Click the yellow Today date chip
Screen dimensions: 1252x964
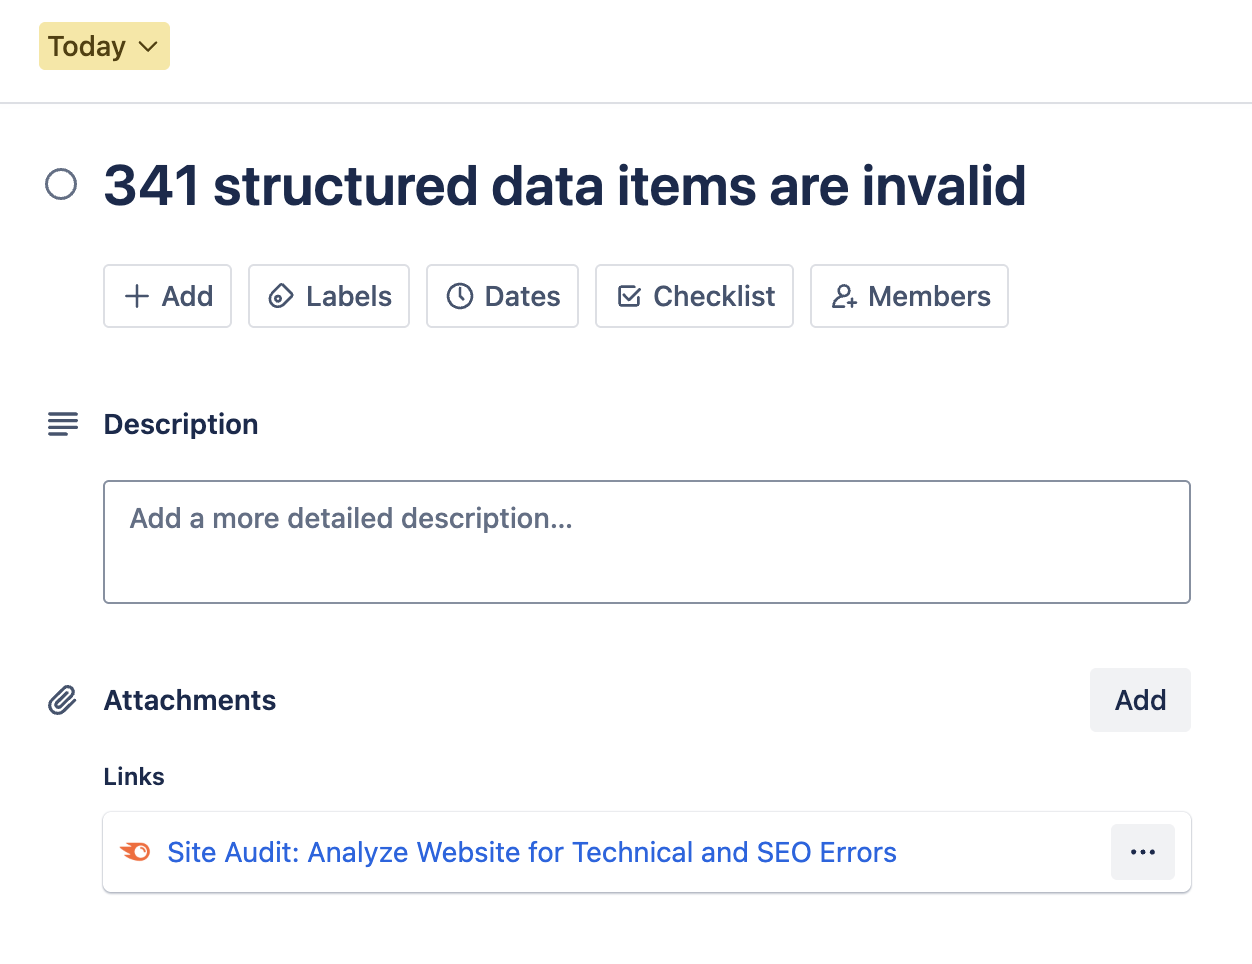tap(104, 46)
